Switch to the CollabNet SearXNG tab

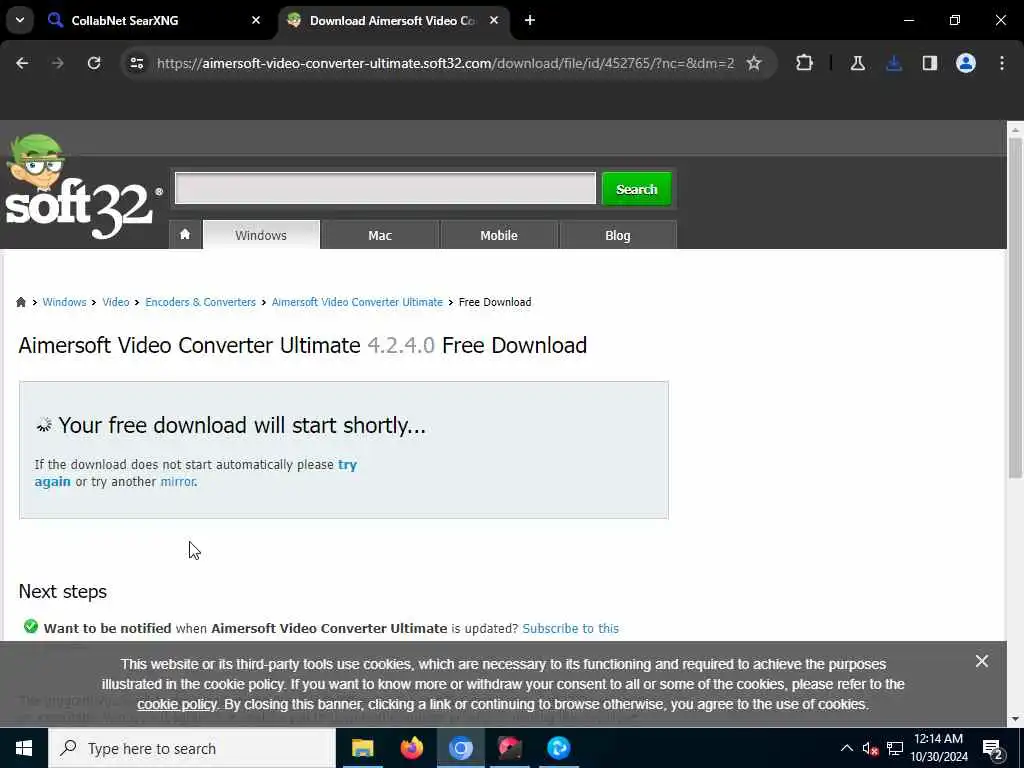point(154,20)
